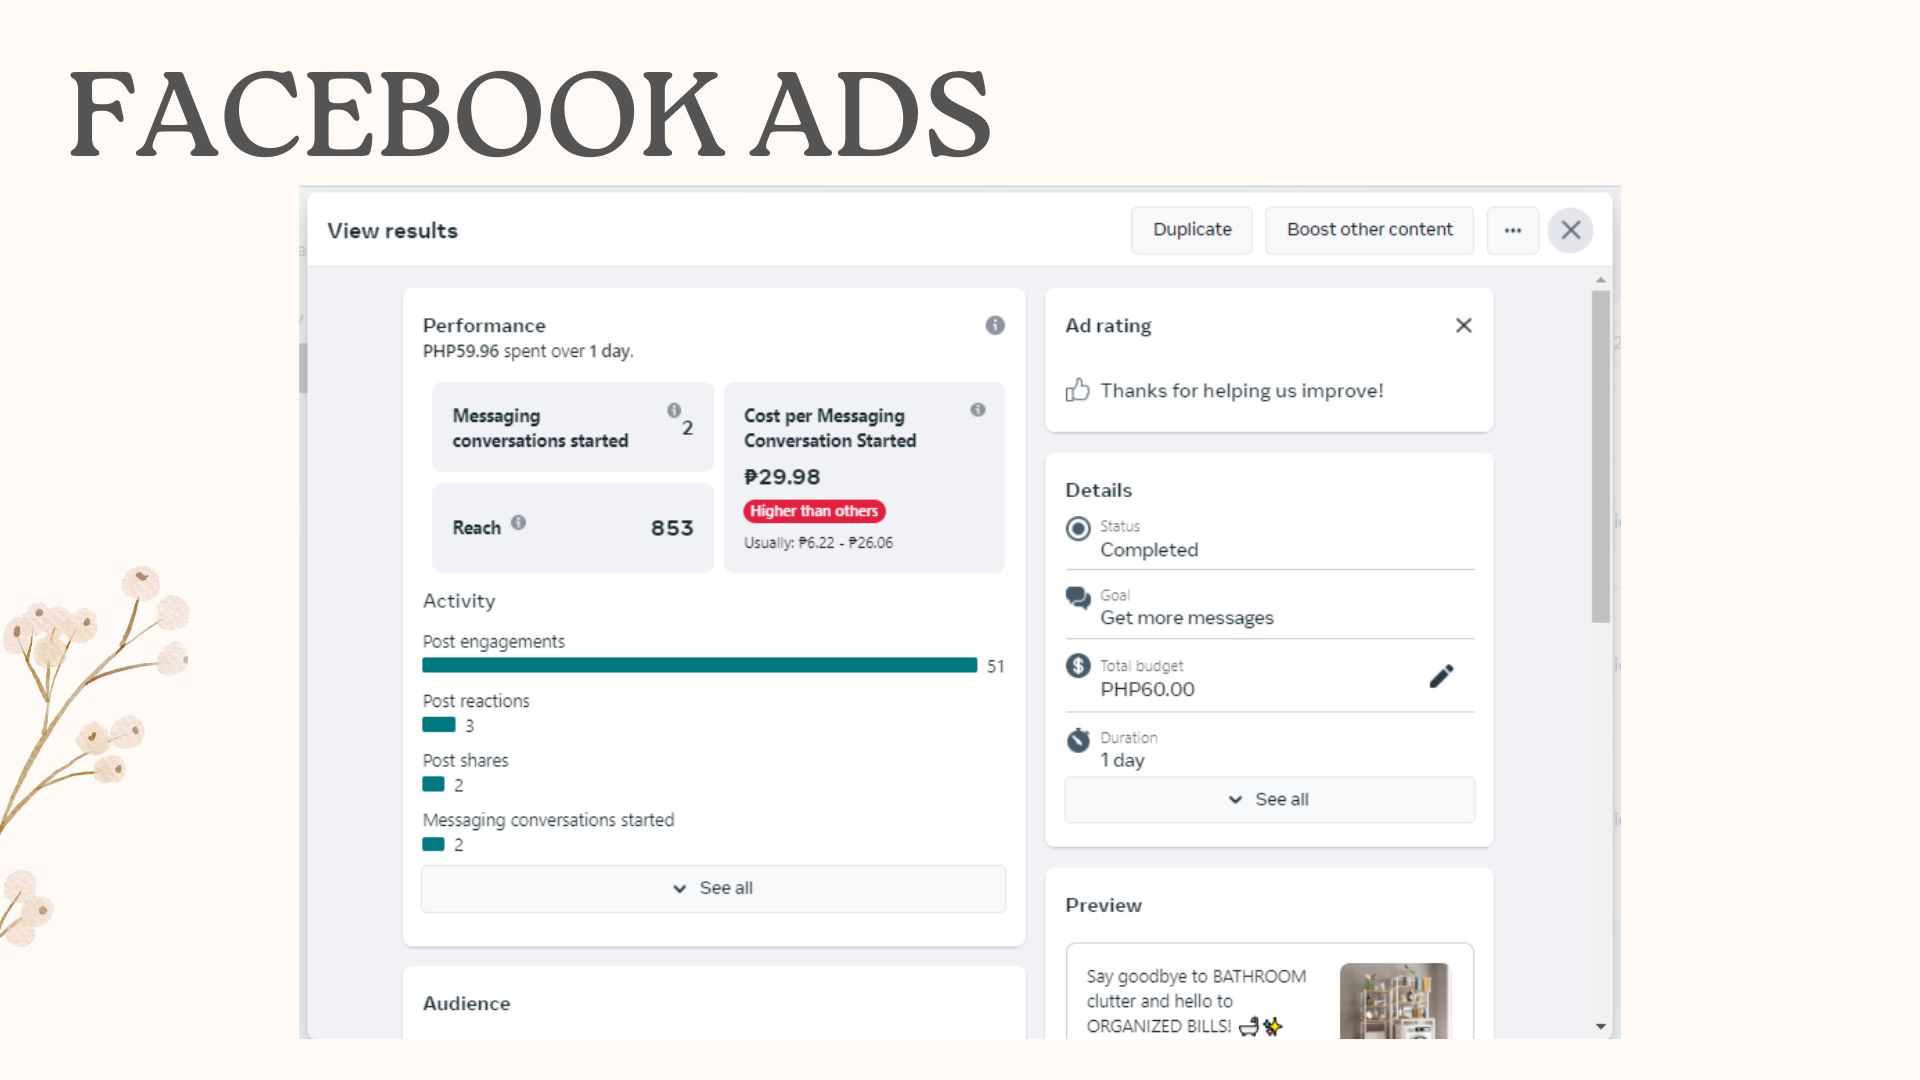
Task: Dismiss the Ad rating card
Action: tap(1463, 325)
